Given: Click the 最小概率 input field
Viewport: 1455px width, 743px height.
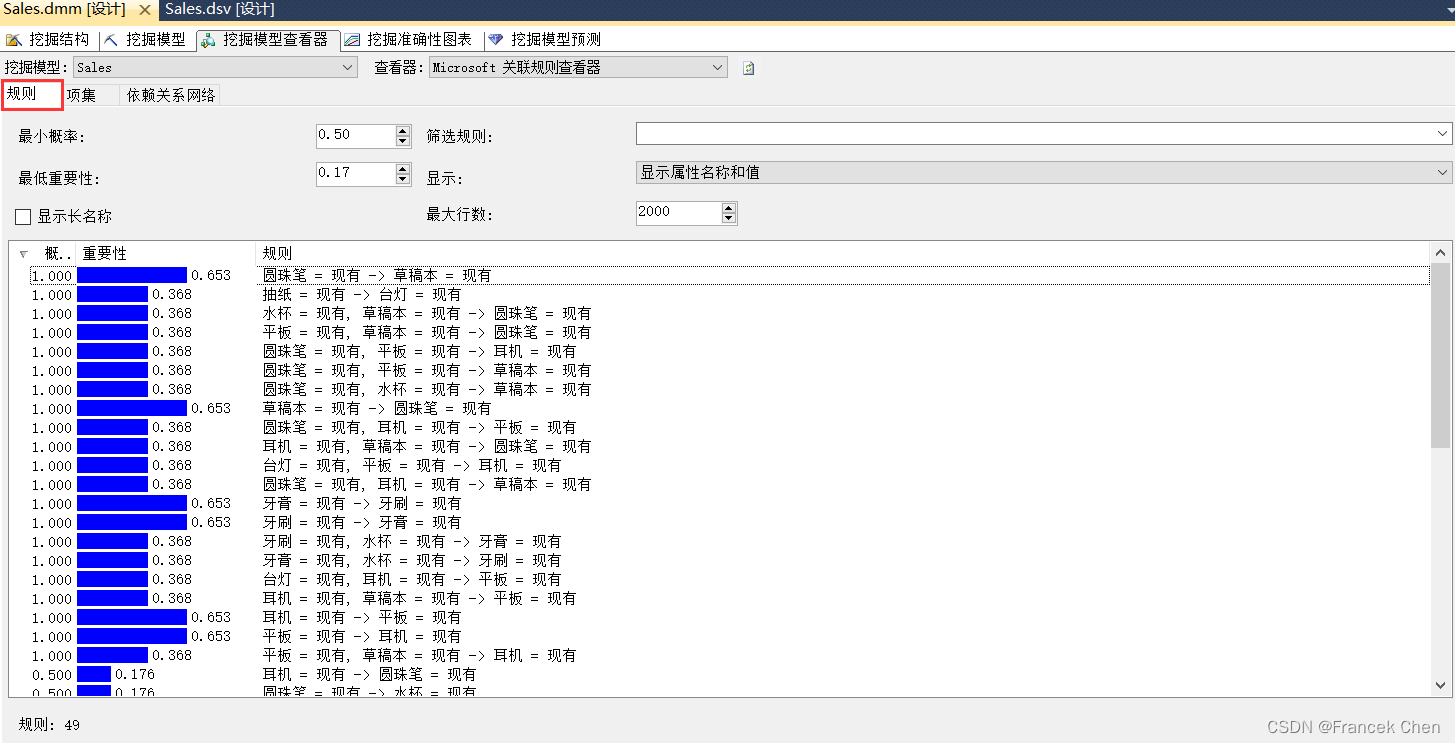Looking at the screenshot, I should tap(355, 135).
